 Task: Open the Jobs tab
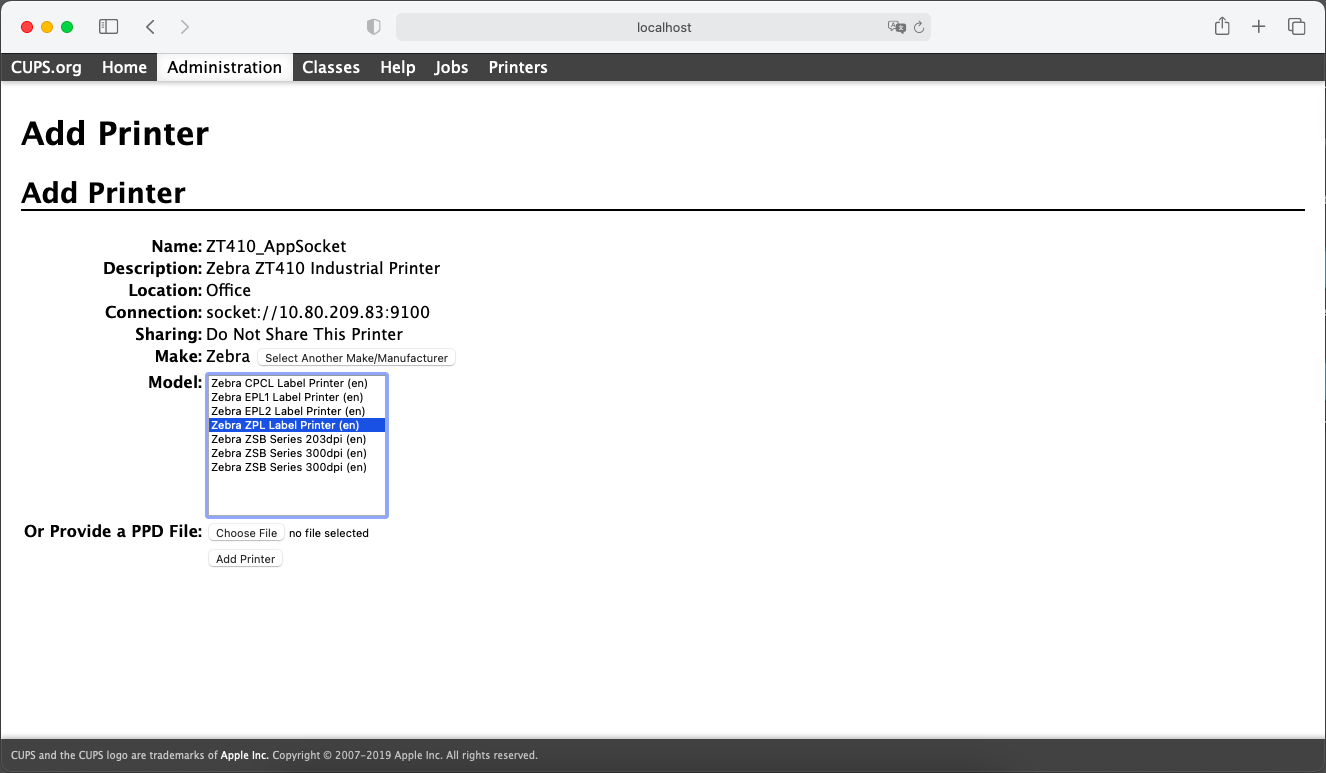(451, 67)
